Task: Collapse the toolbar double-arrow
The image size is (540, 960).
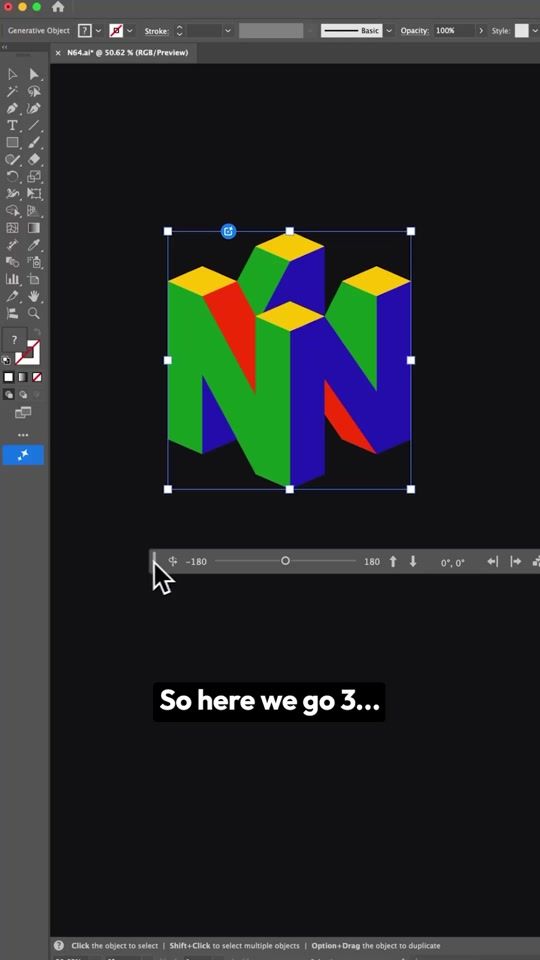Action: point(4,47)
